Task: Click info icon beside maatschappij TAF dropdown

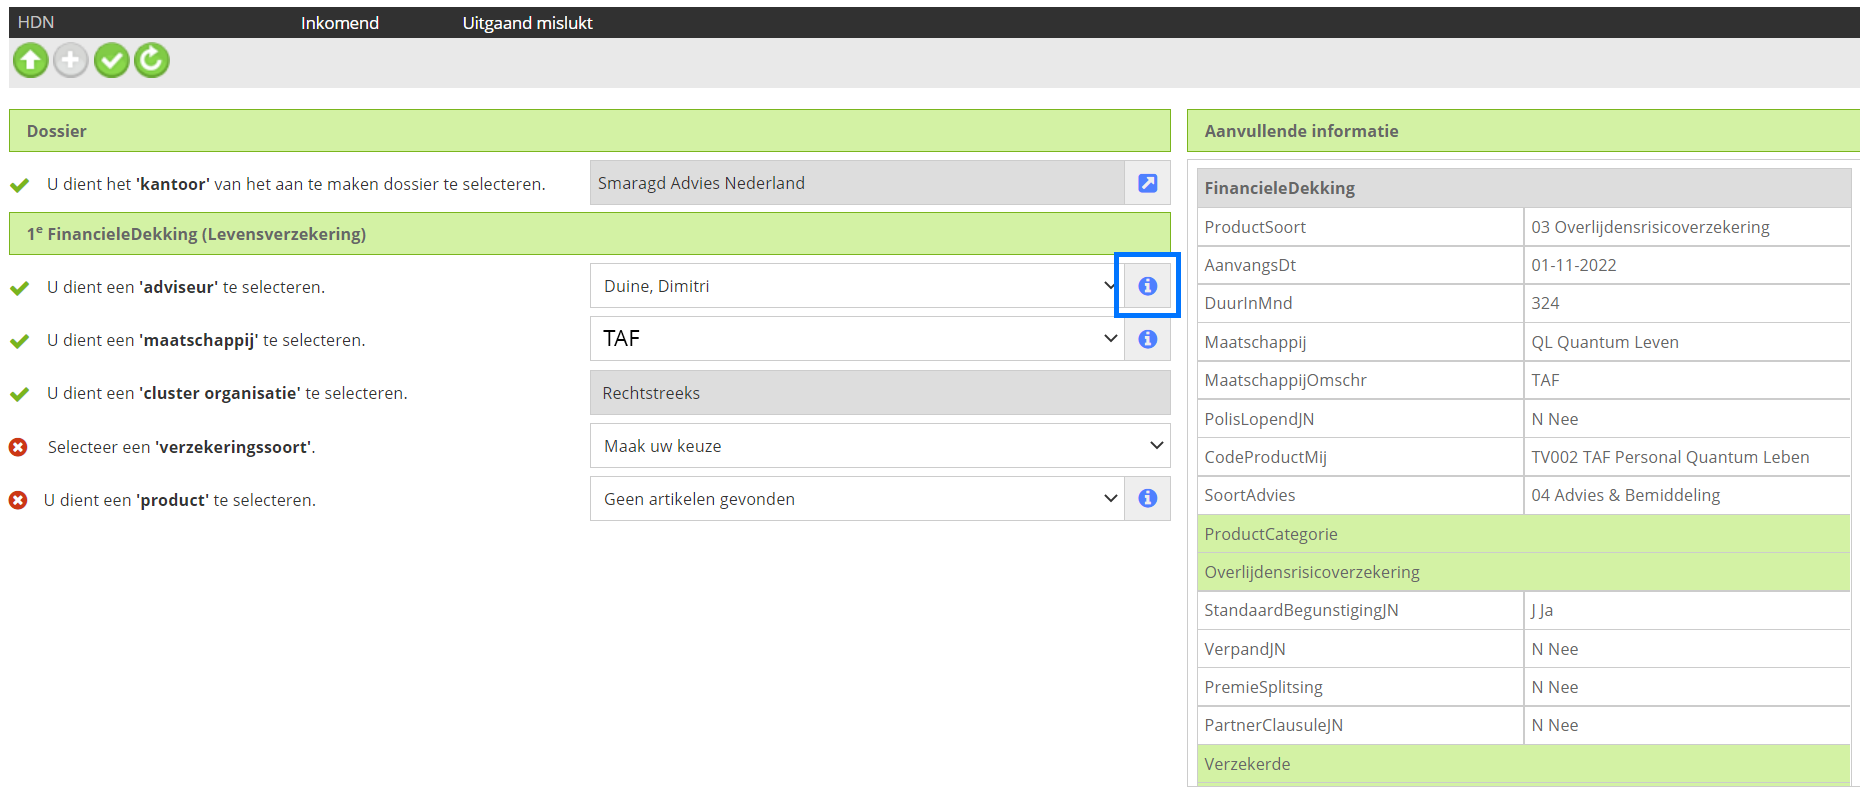Action: point(1147,339)
